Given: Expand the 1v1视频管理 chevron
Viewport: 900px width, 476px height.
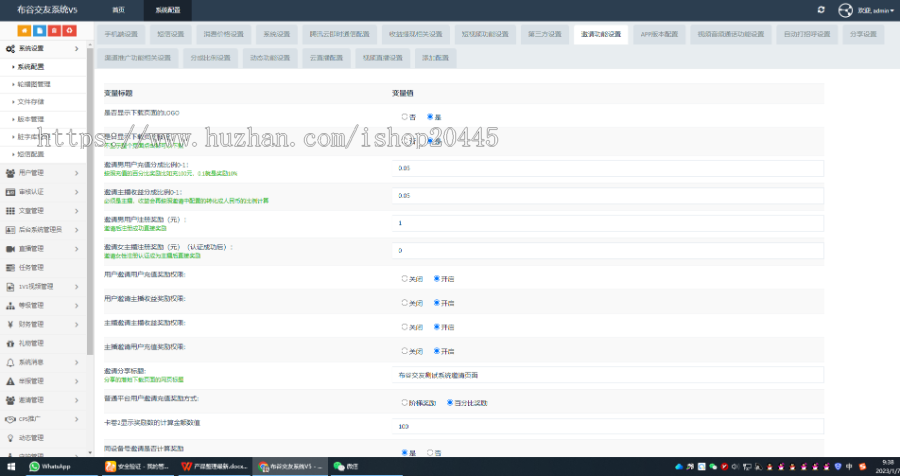Looking at the screenshot, I should pyautogui.click(x=77, y=287).
